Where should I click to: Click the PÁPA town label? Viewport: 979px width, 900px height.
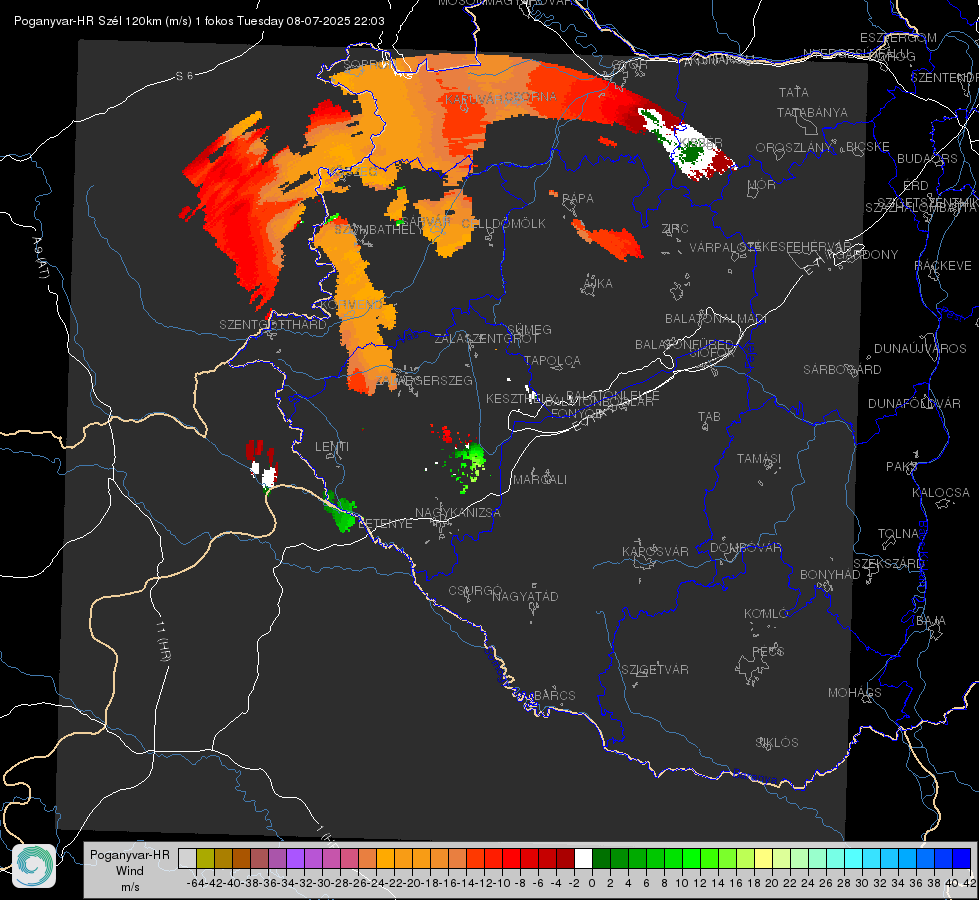pyautogui.click(x=578, y=199)
